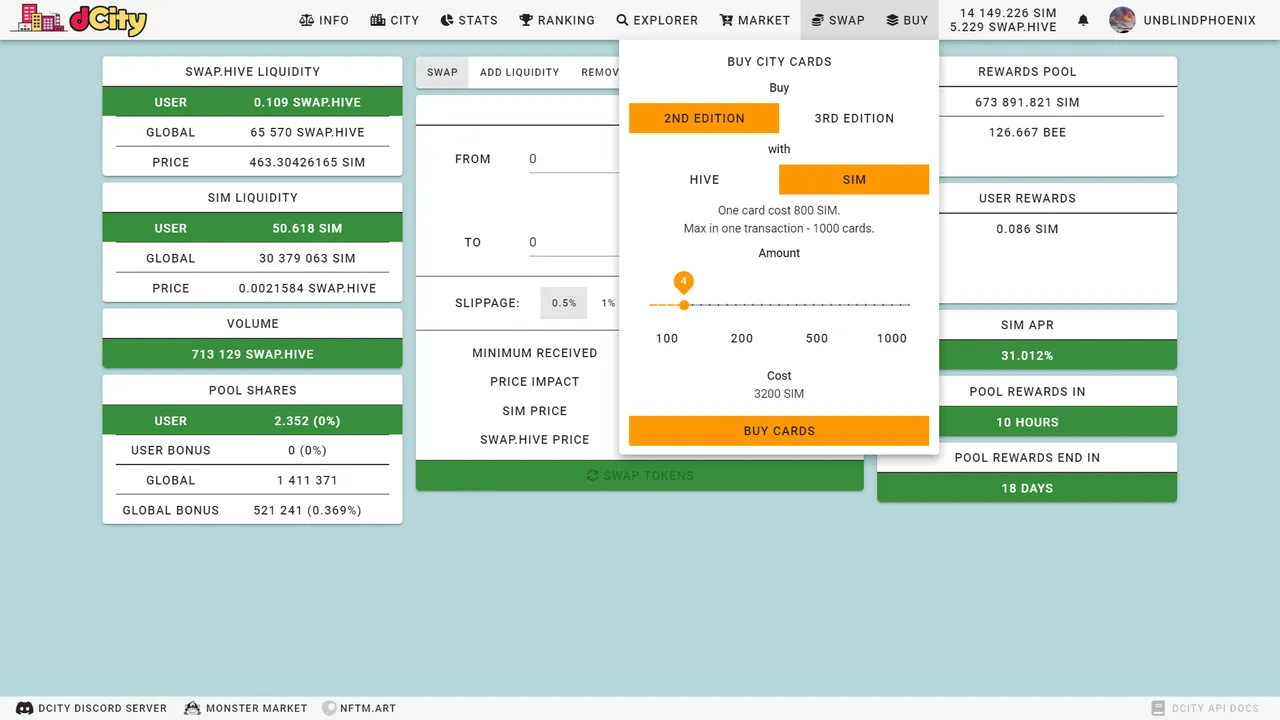
Task: Click UNBLINDPHOENIX username
Action: pyautogui.click(x=1199, y=20)
